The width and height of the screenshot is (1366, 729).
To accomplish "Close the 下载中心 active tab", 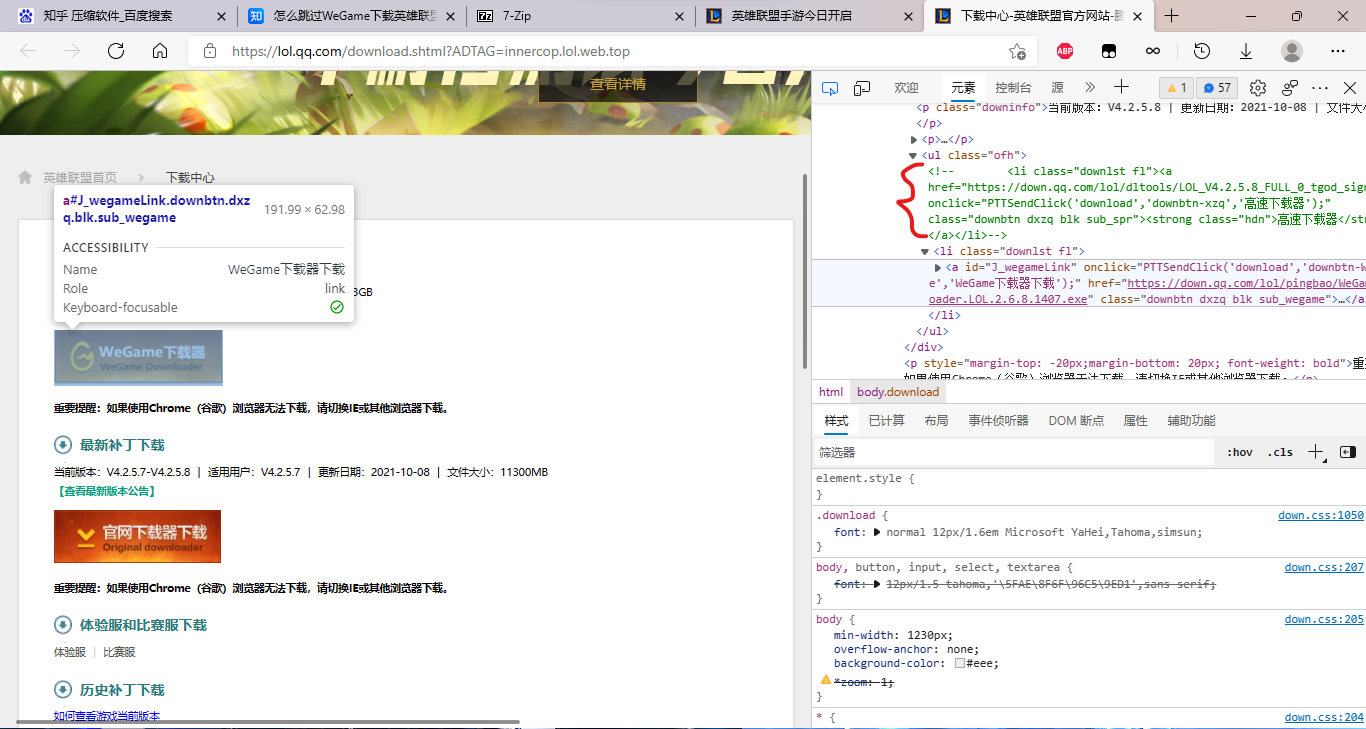I will 1137,16.
